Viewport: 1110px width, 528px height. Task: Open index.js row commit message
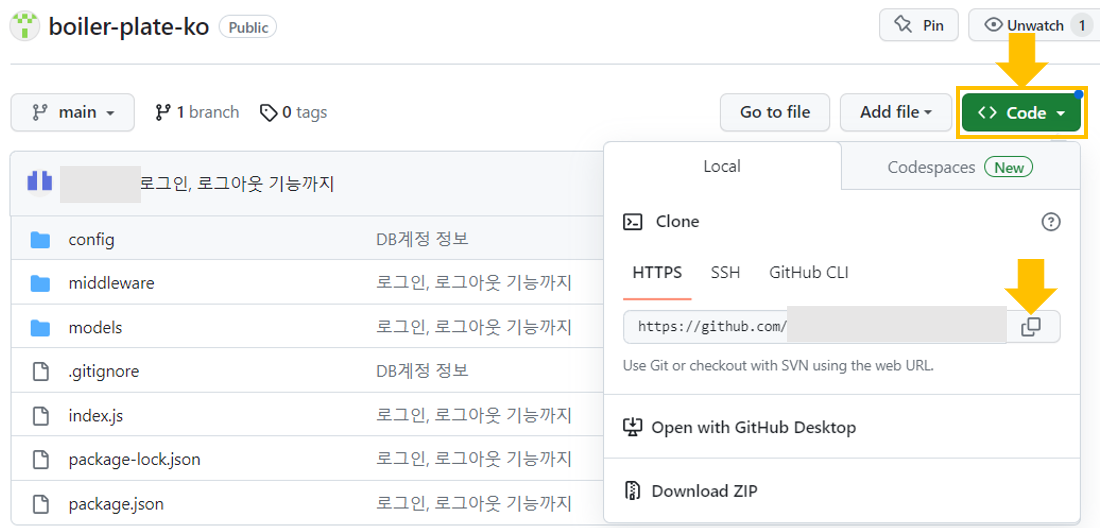coord(474,415)
